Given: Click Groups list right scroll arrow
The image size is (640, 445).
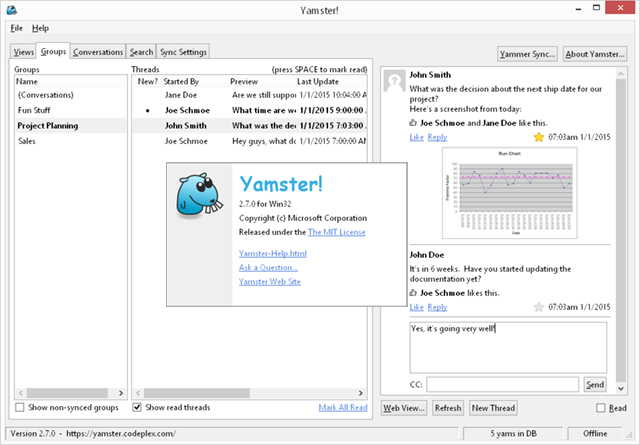Looking at the screenshot, I should click(x=121, y=393).
